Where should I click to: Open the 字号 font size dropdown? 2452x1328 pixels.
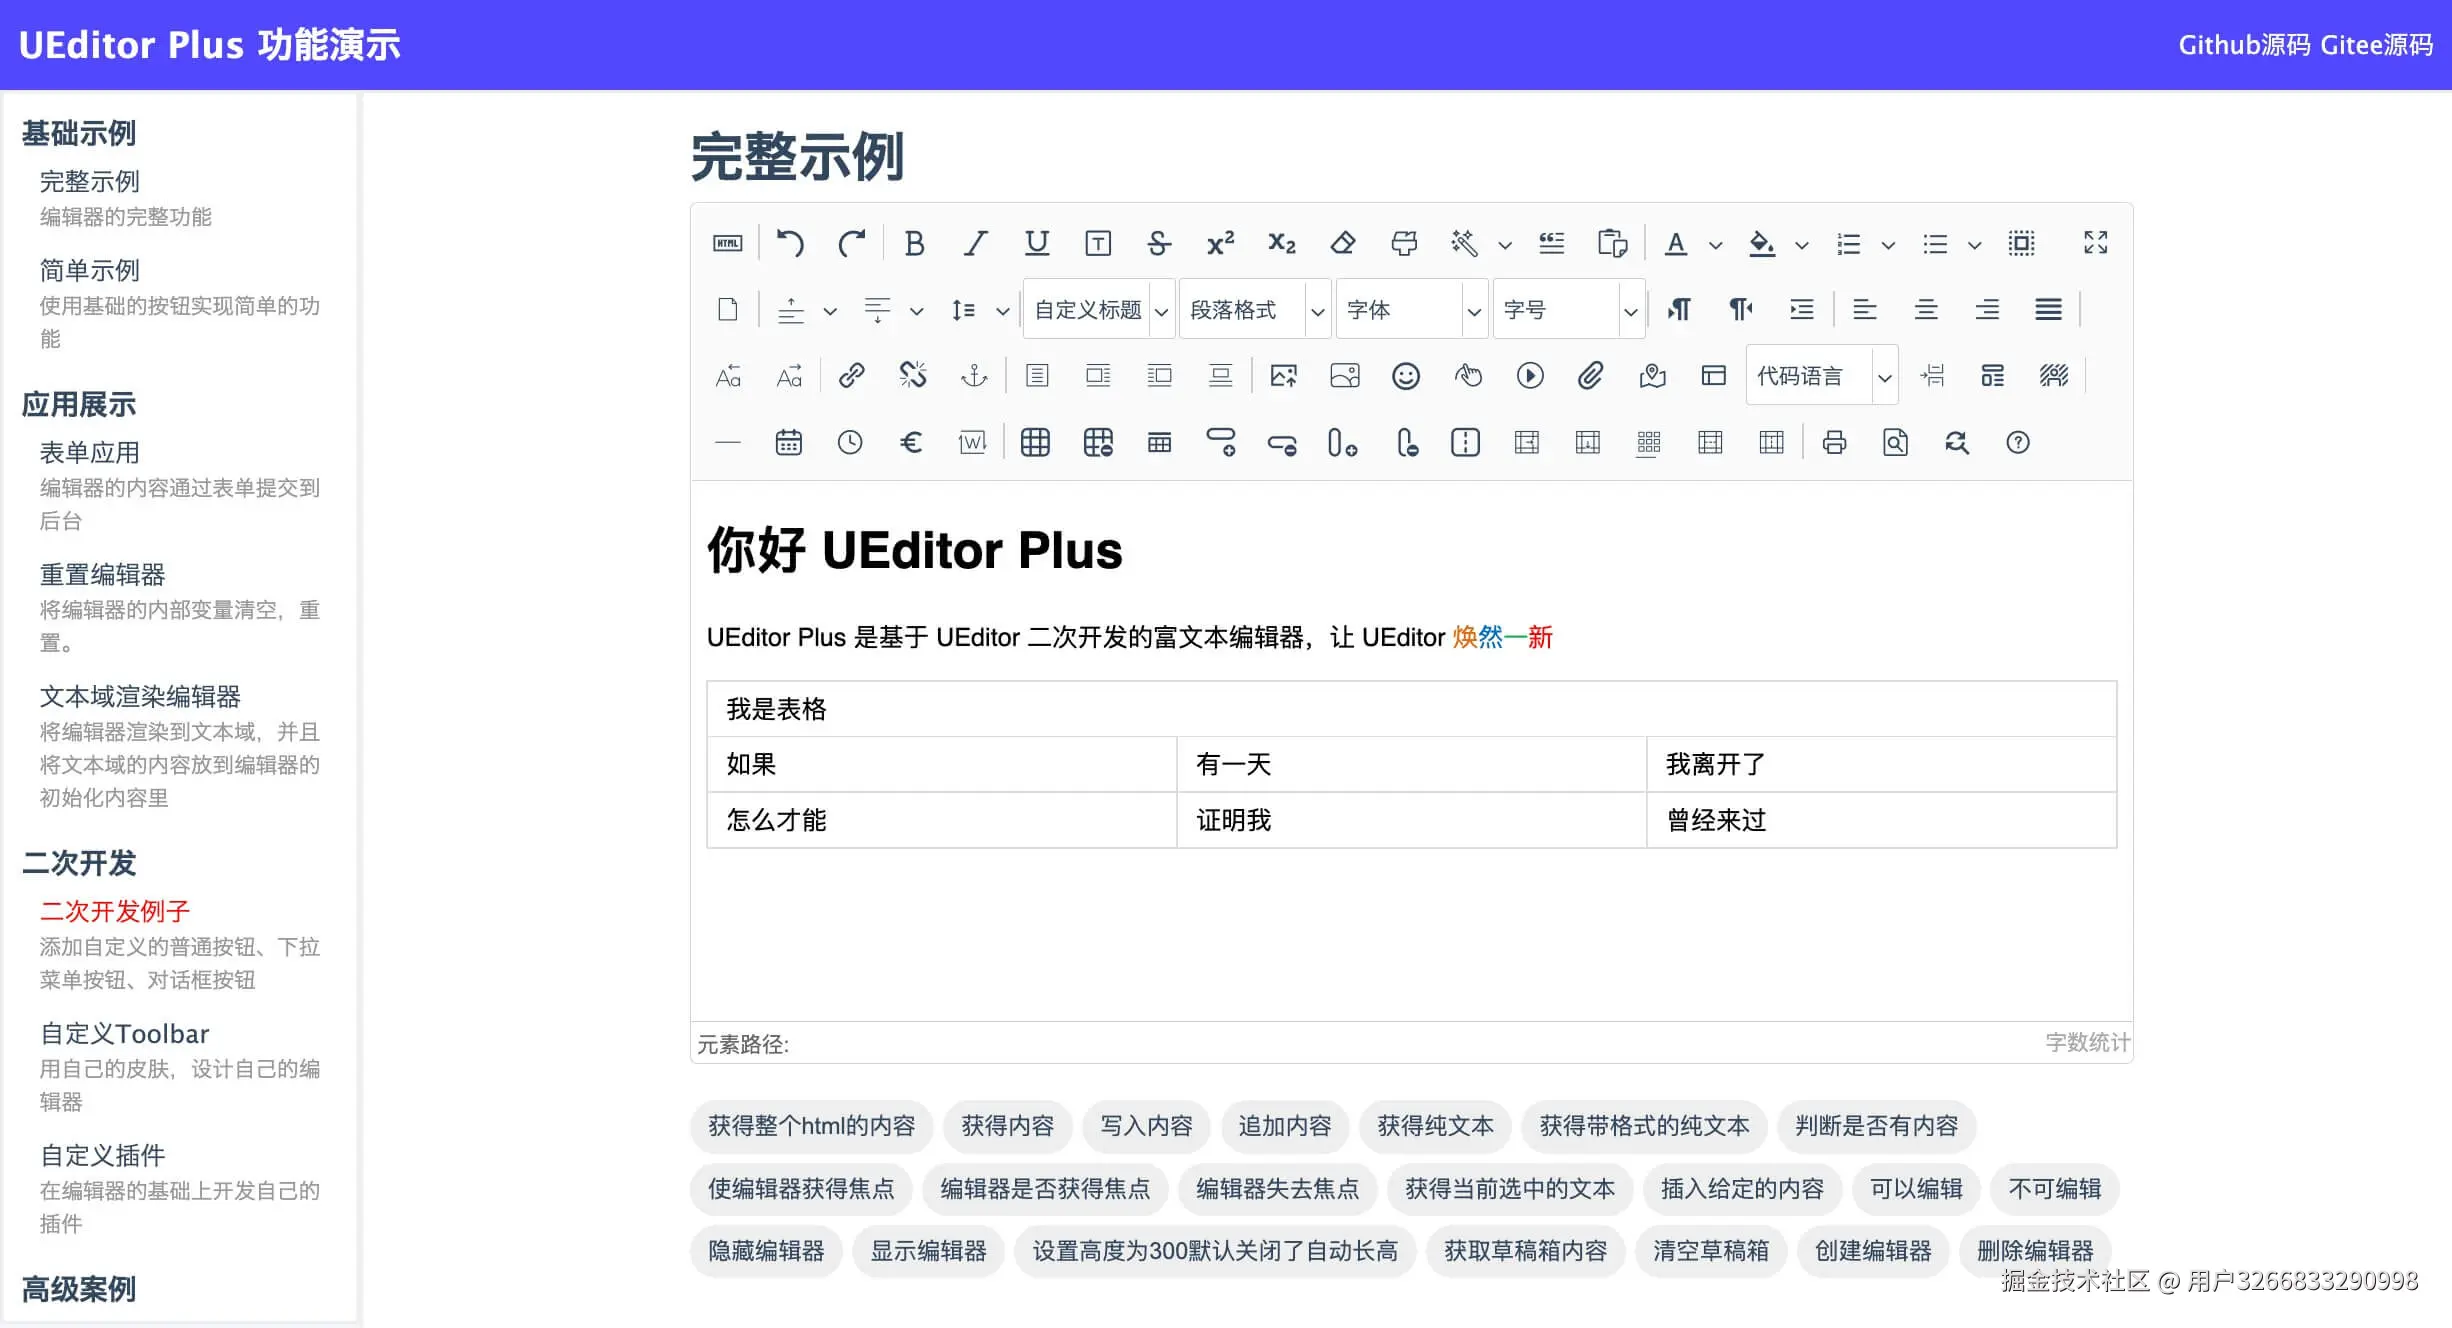click(1568, 310)
